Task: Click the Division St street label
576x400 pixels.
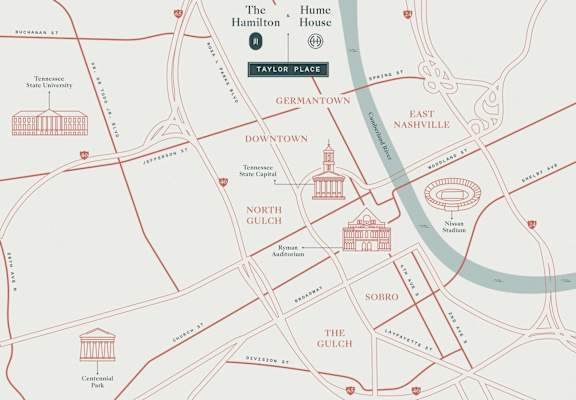Action: (267, 360)
